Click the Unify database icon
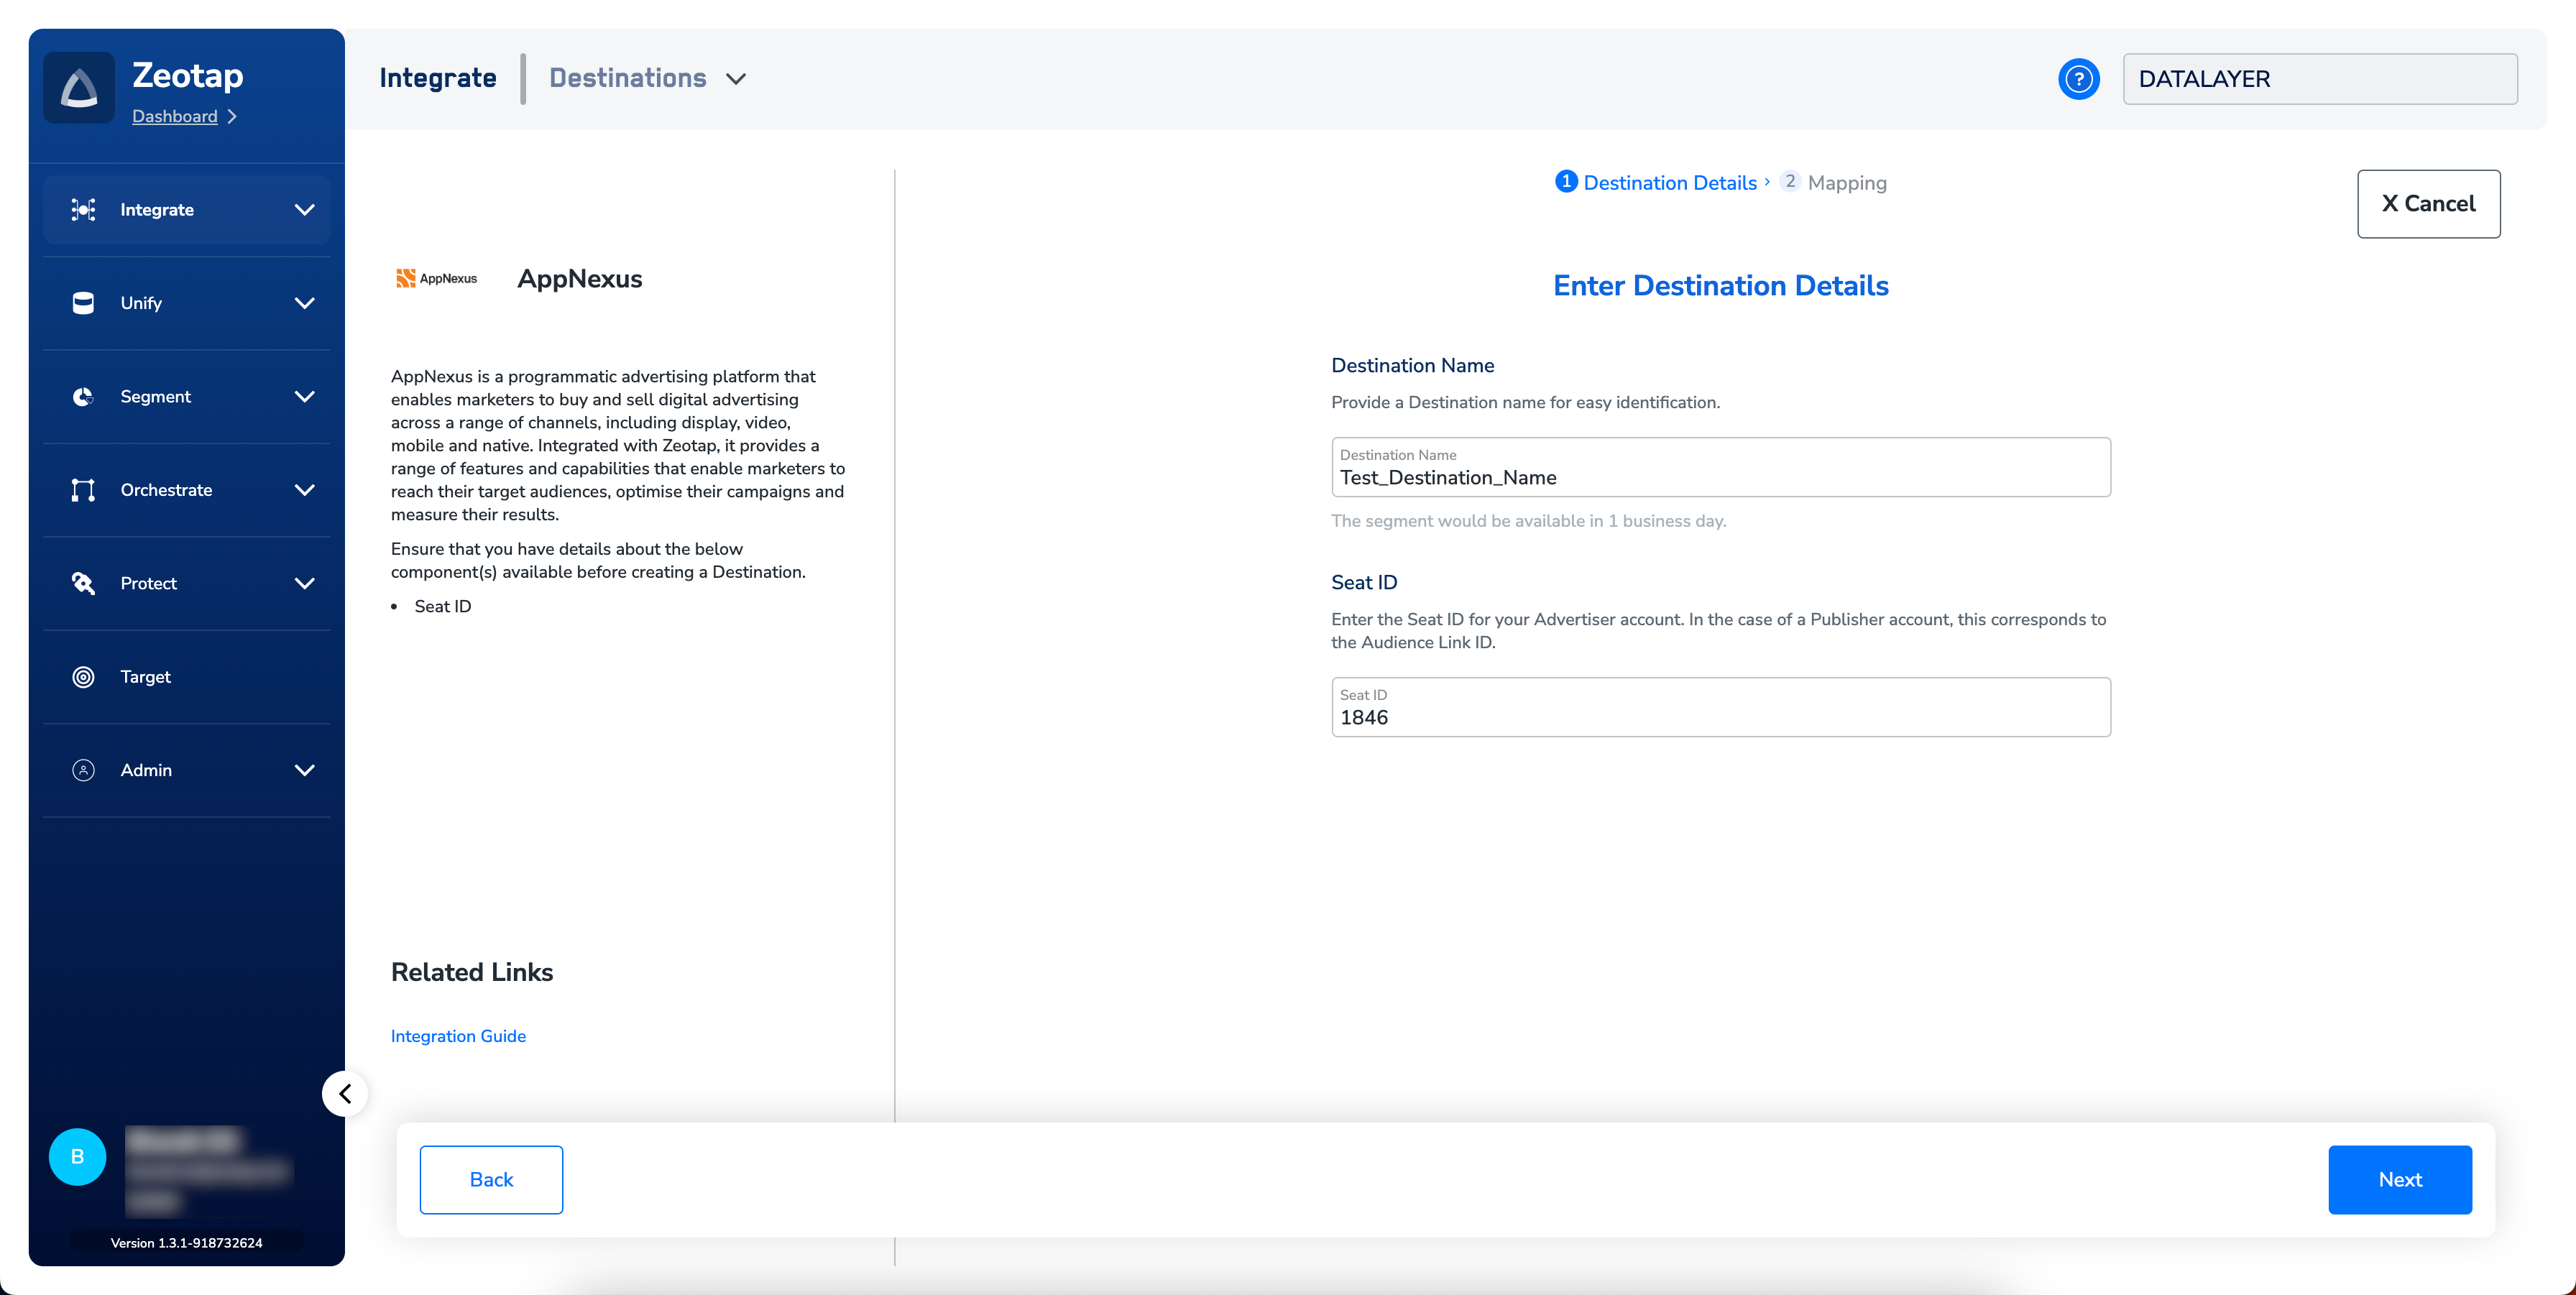The height and width of the screenshot is (1295, 2576). pyautogui.click(x=83, y=303)
